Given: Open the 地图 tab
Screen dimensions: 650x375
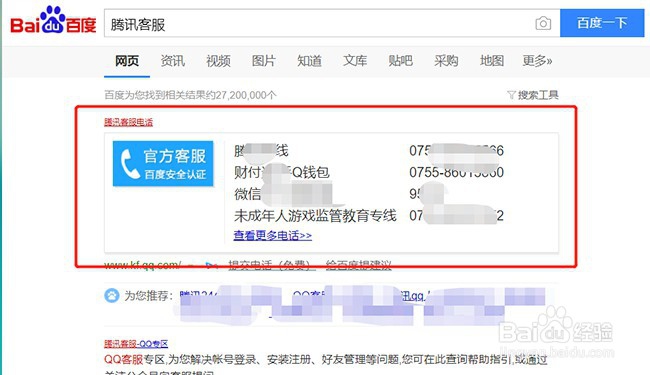Looking at the screenshot, I should (x=492, y=61).
